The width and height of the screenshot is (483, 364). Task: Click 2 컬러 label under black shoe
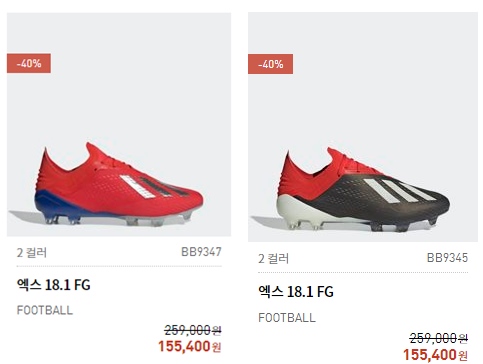(274, 259)
